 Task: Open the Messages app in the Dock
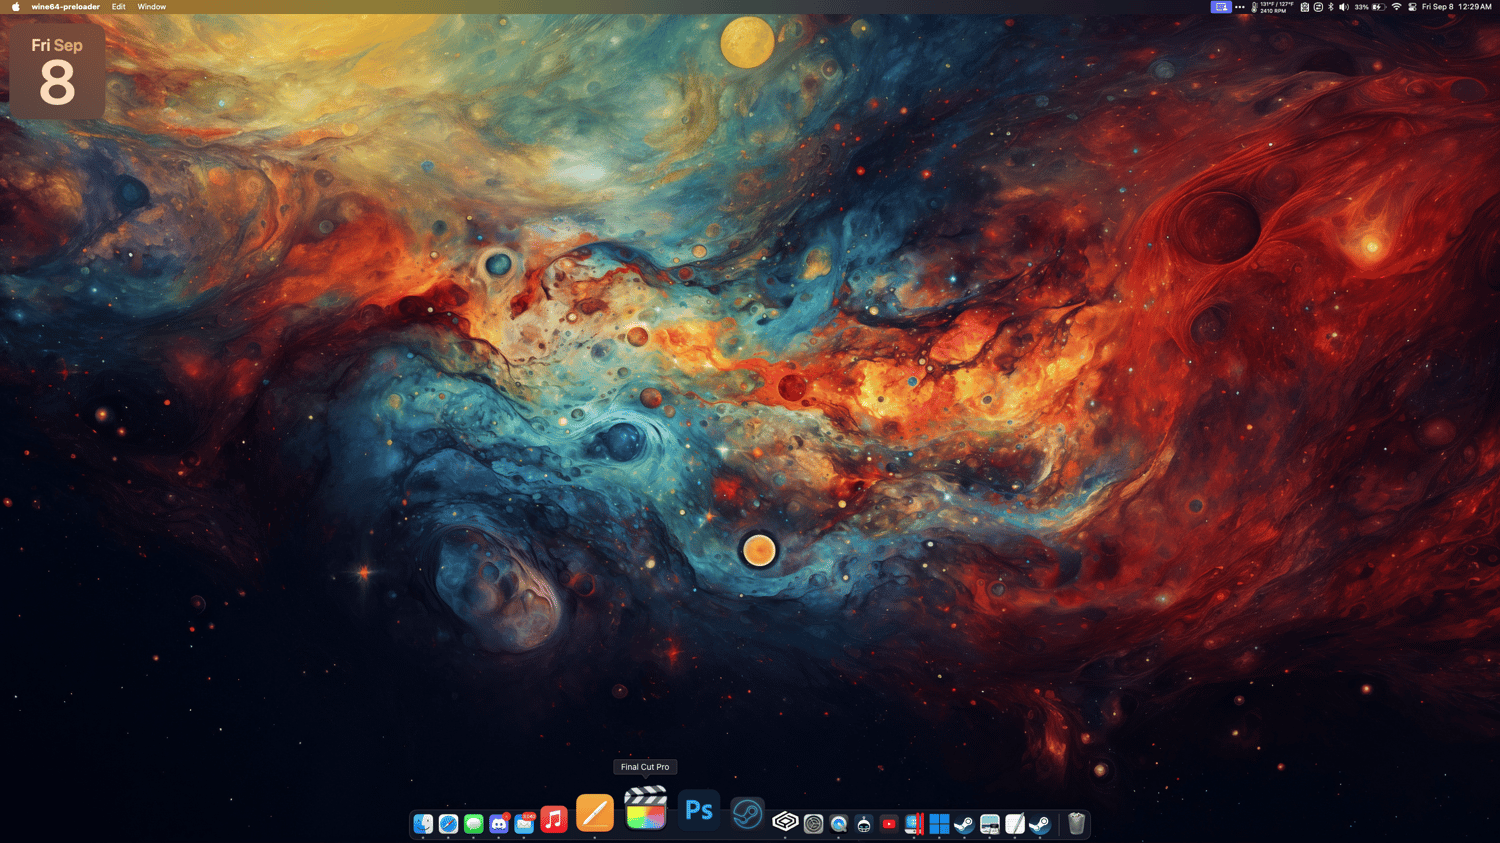(x=473, y=824)
